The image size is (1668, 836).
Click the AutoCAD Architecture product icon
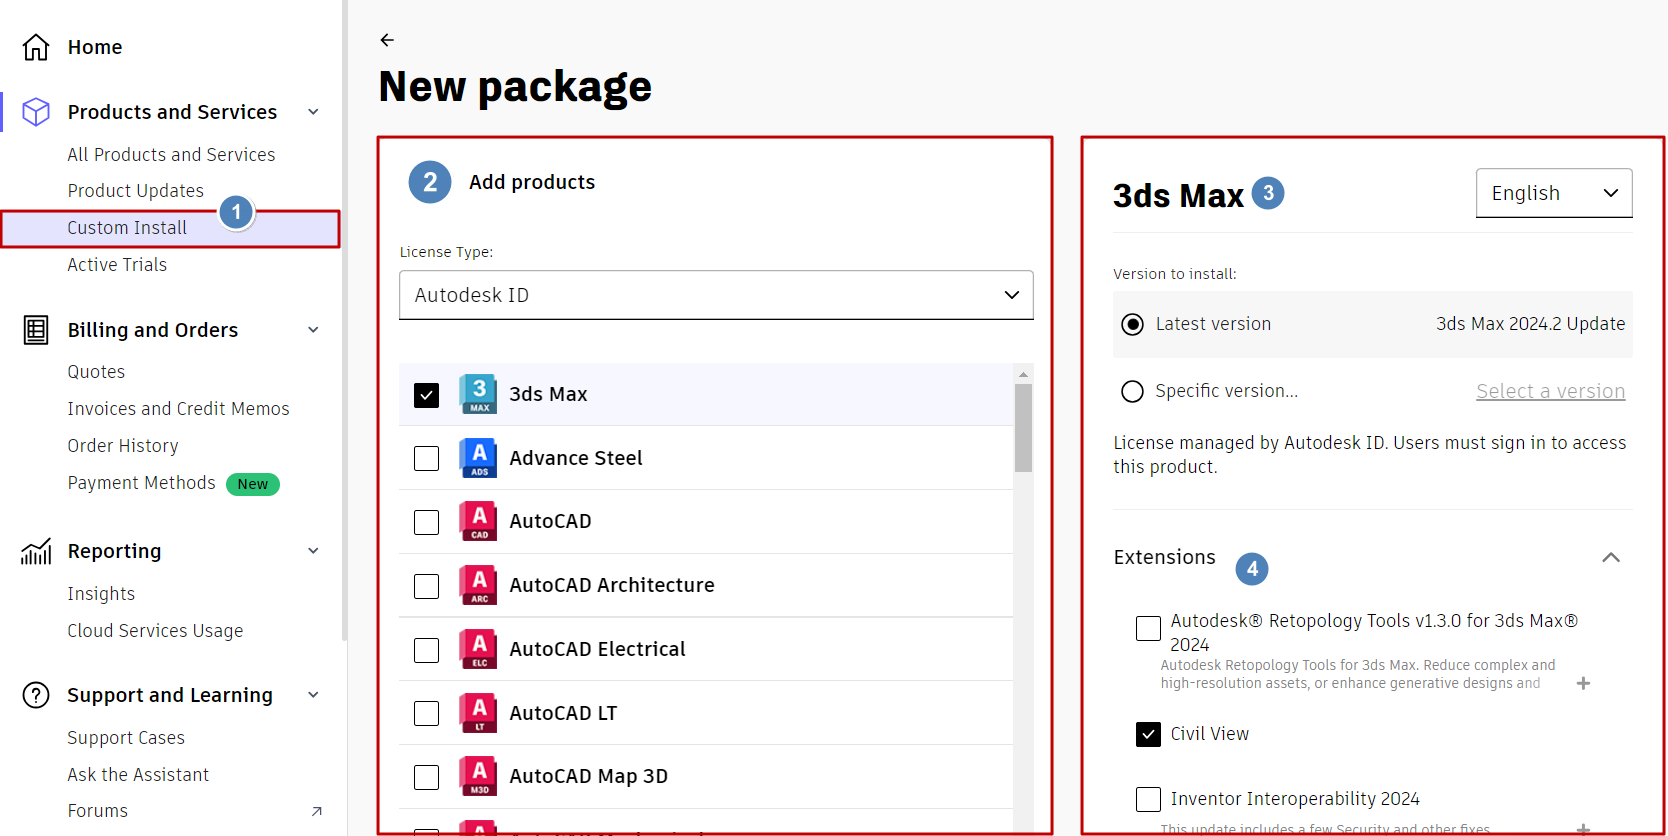[x=479, y=585]
